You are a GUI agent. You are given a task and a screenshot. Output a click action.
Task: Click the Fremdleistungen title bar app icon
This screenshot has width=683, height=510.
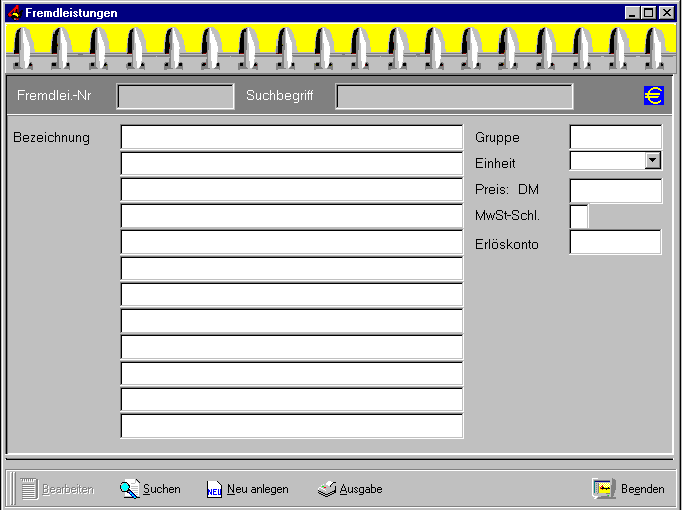(14, 13)
